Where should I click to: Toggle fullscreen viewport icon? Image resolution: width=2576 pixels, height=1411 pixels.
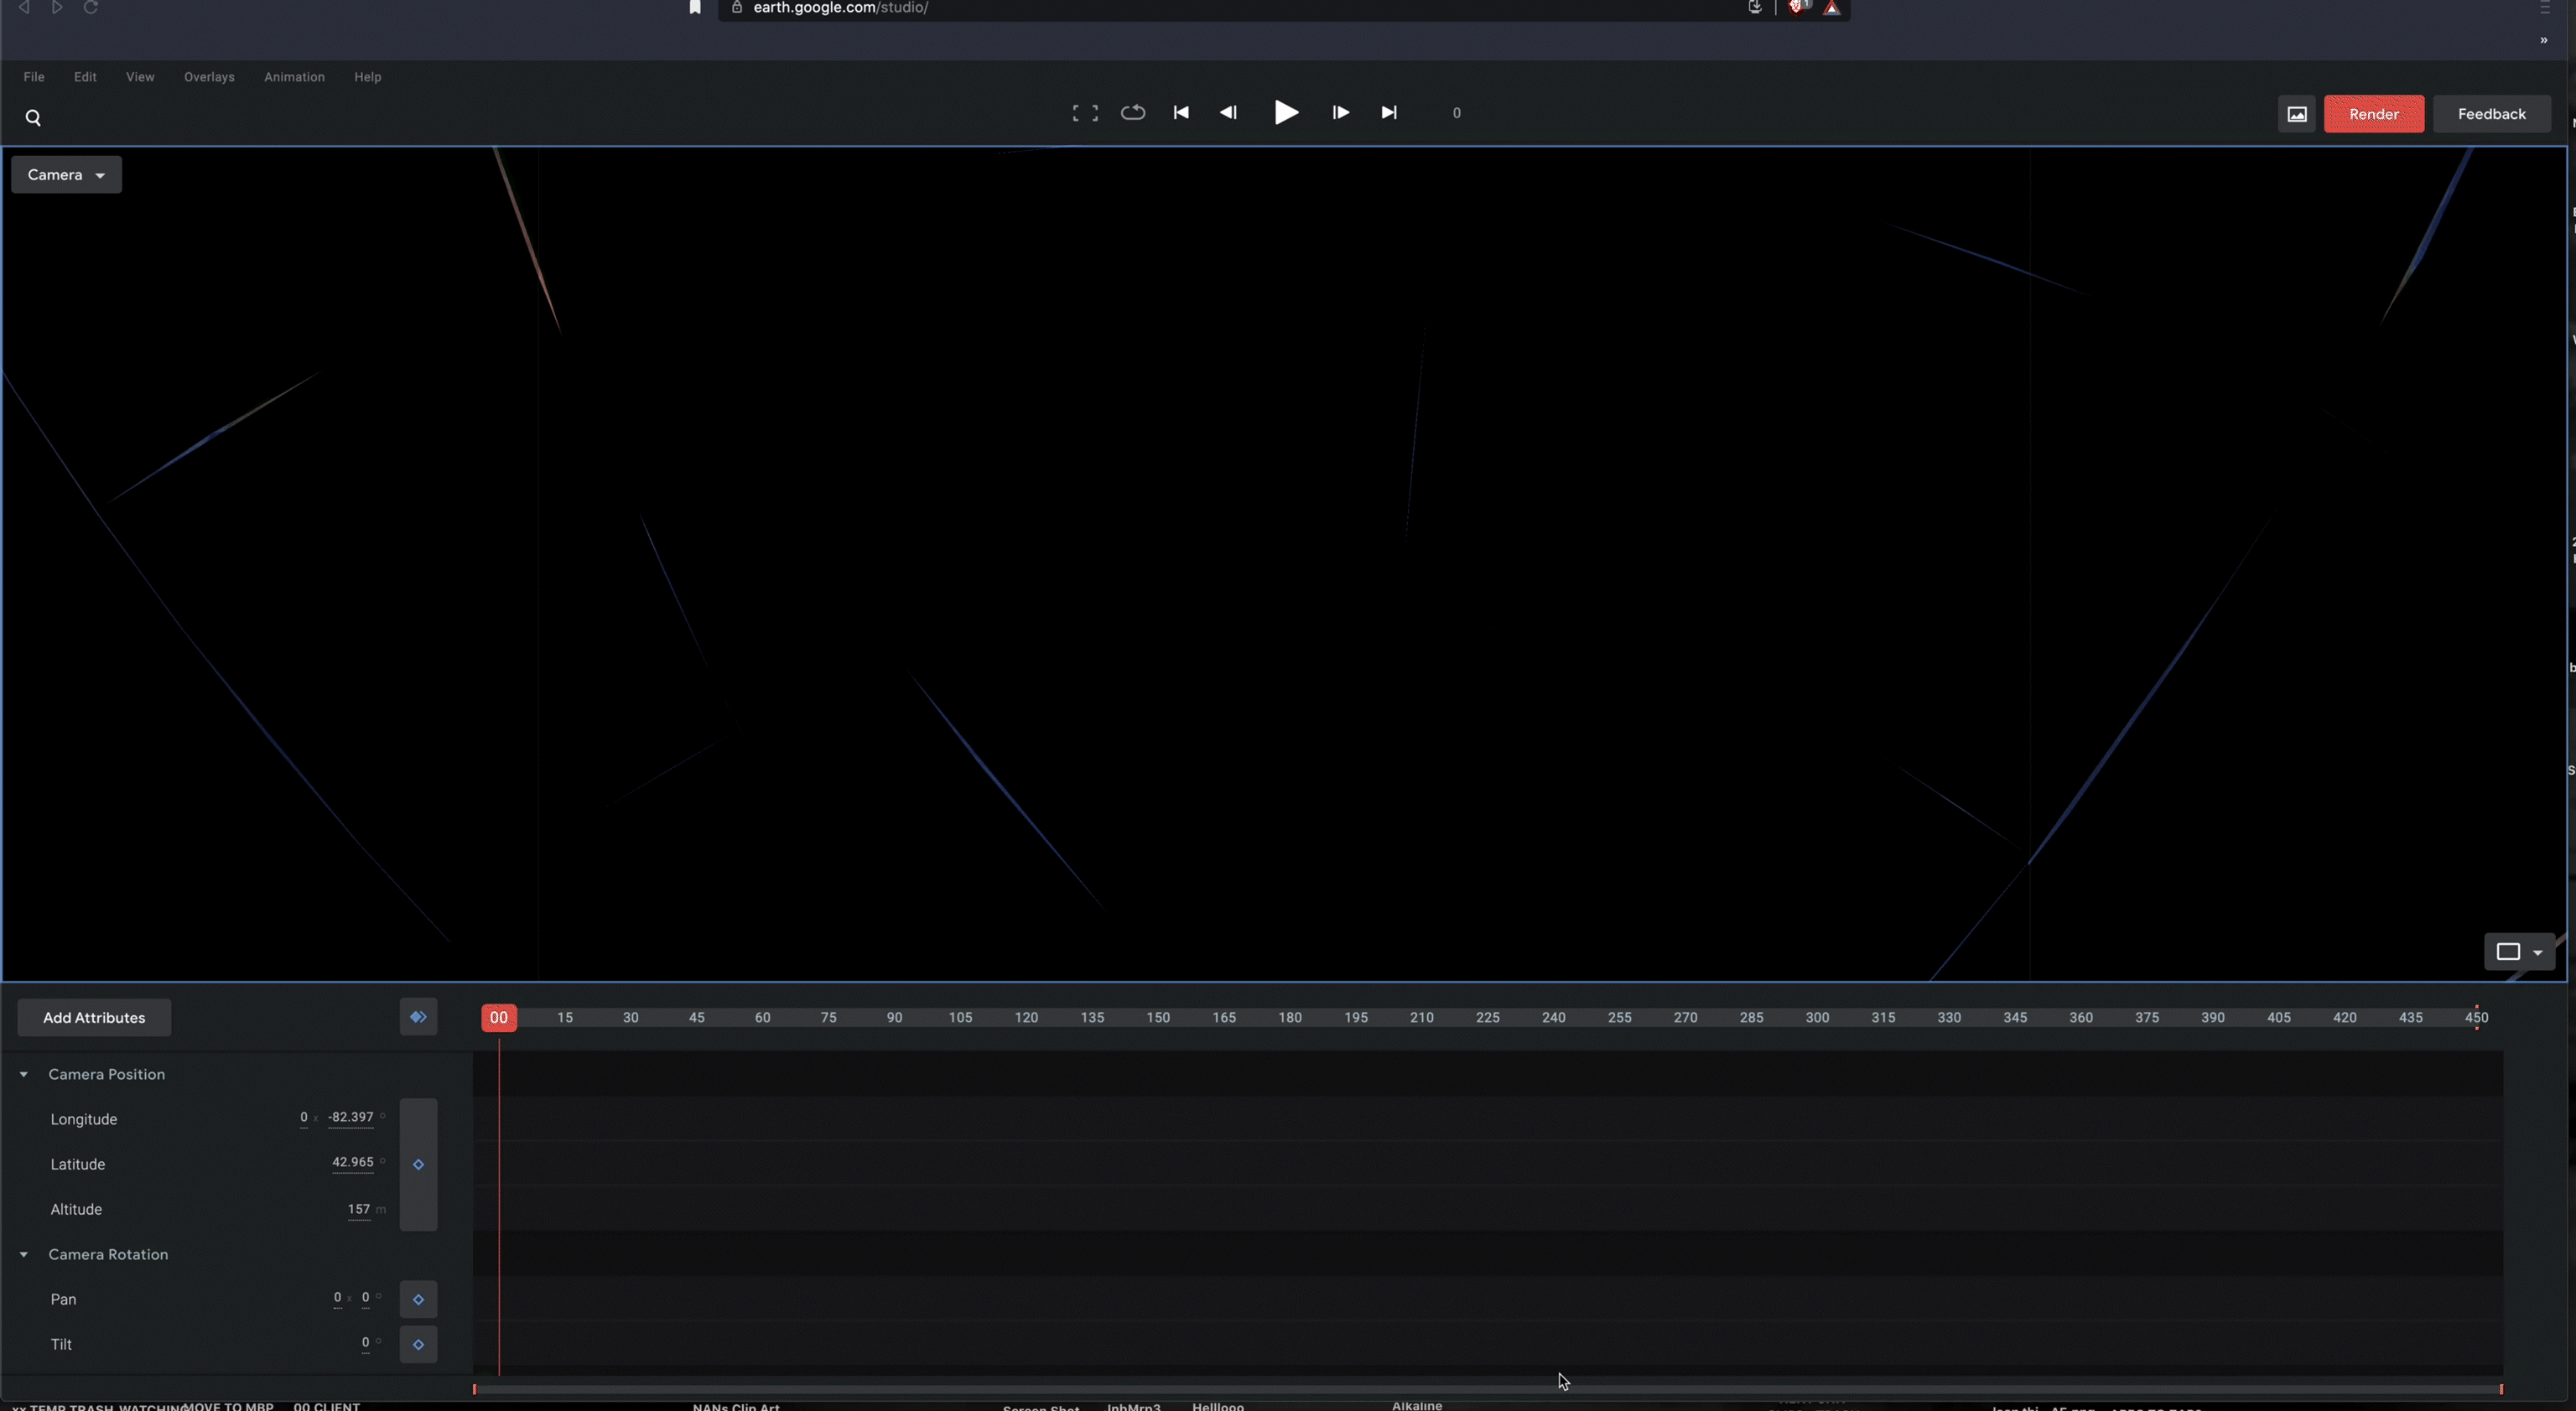[1084, 113]
